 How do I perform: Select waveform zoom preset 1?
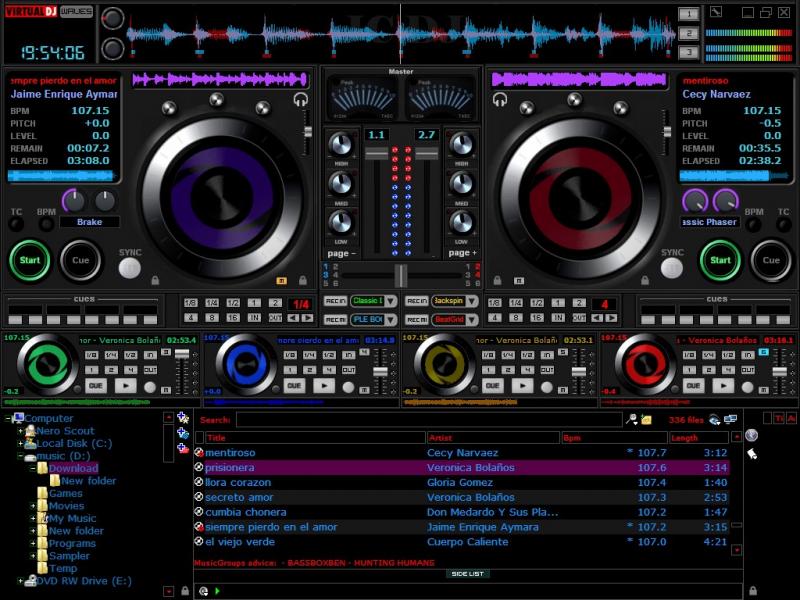[688, 14]
